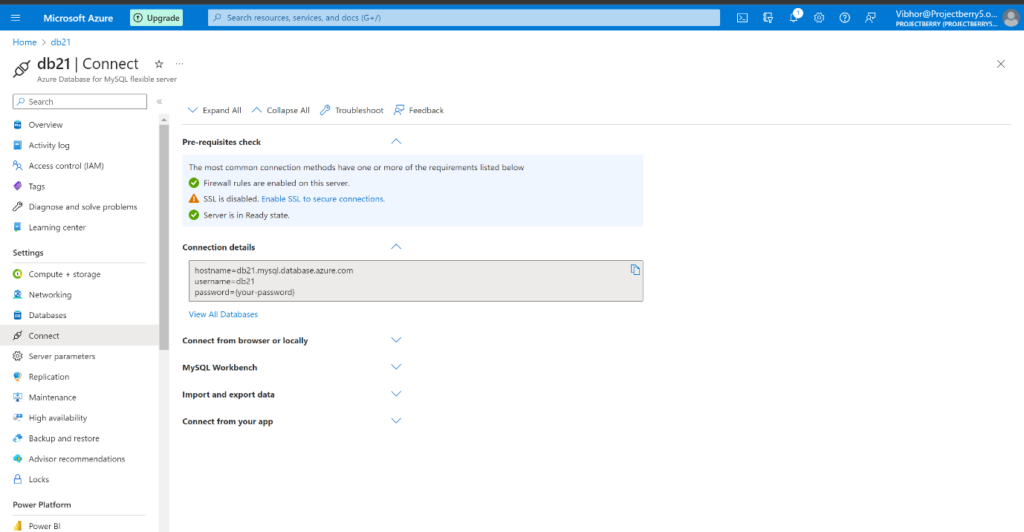Click 'Firewall rules are enabled on this server'
This screenshot has width=1024, height=532.
coord(276,183)
